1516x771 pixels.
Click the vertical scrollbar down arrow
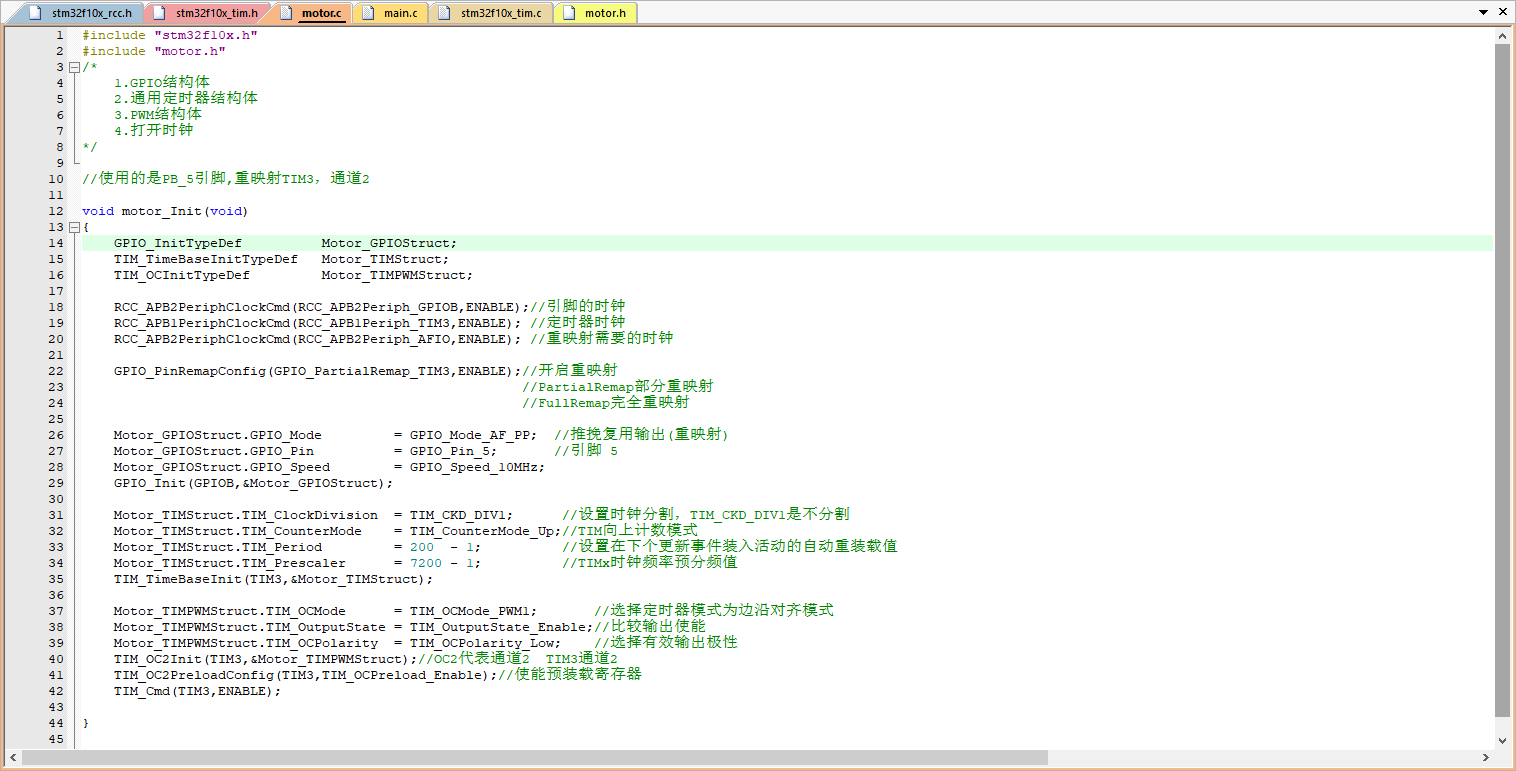pos(1502,741)
